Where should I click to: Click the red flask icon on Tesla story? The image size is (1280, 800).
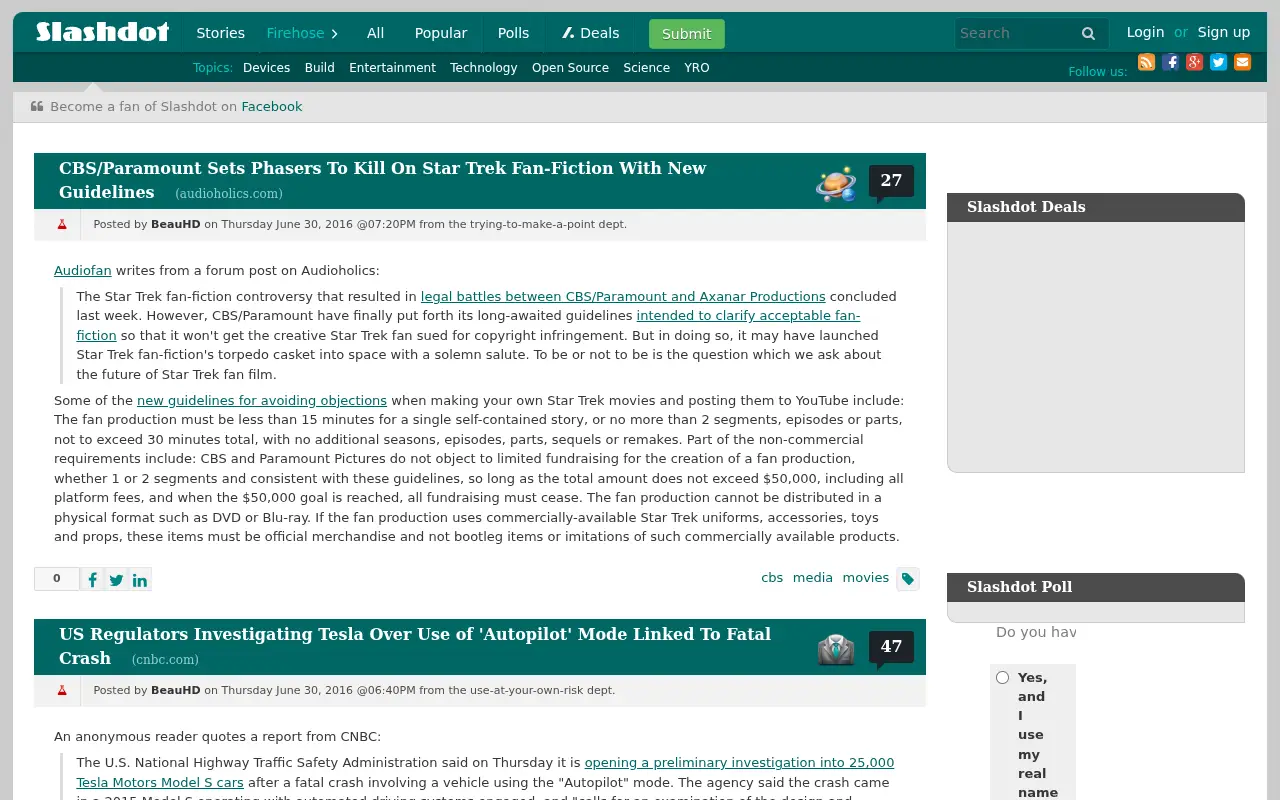point(62,691)
